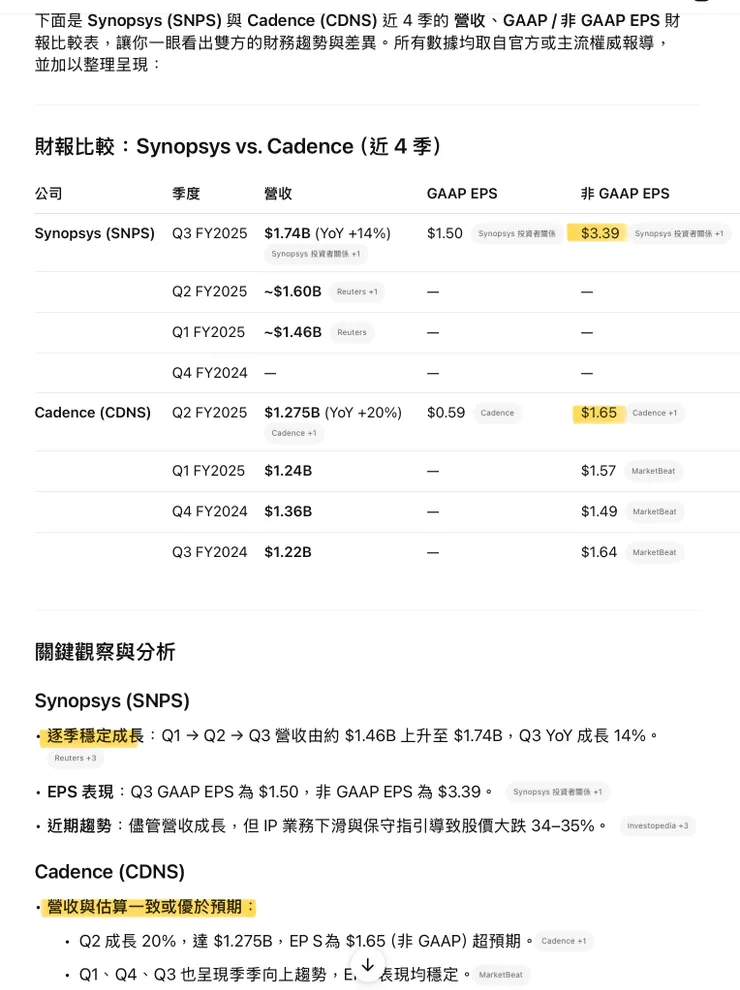Open Cadence +1 chip under $1.275B revenue
The height and width of the screenshot is (990, 740).
coord(294,433)
